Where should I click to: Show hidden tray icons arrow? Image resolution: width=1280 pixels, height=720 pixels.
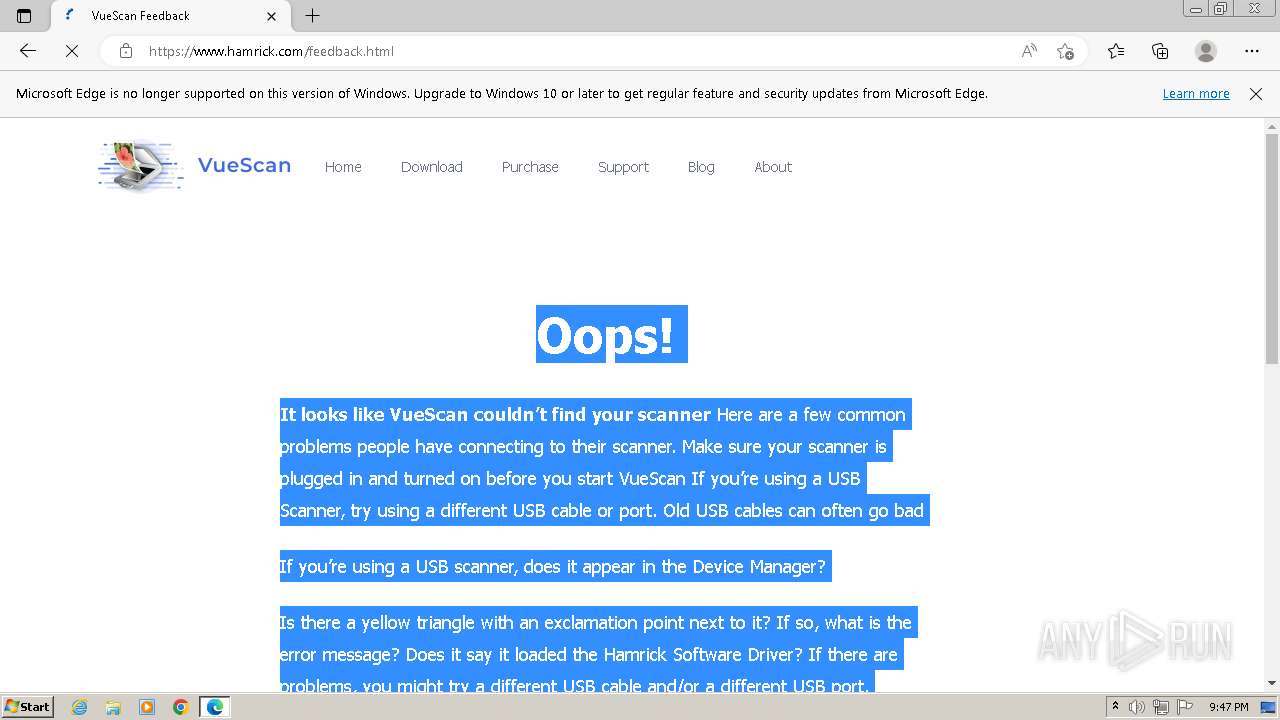[x=1116, y=707]
